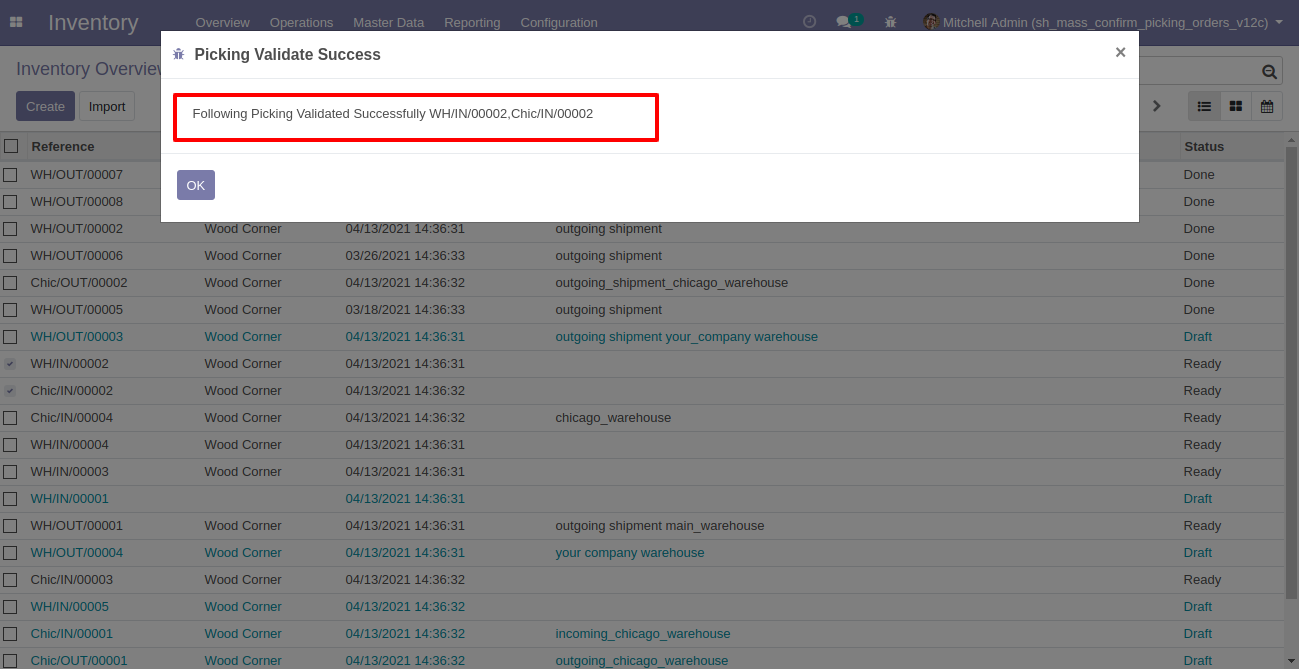Sort by the Reference column header
This screenshot has height=669, width=1299.
(x=63, y=146)
